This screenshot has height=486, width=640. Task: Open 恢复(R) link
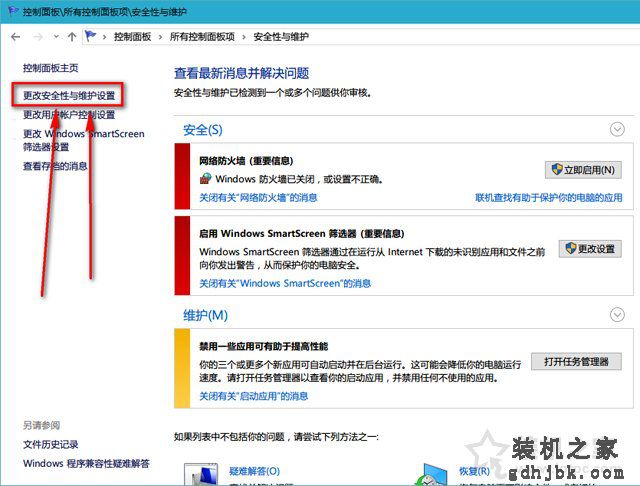[474, 471]
